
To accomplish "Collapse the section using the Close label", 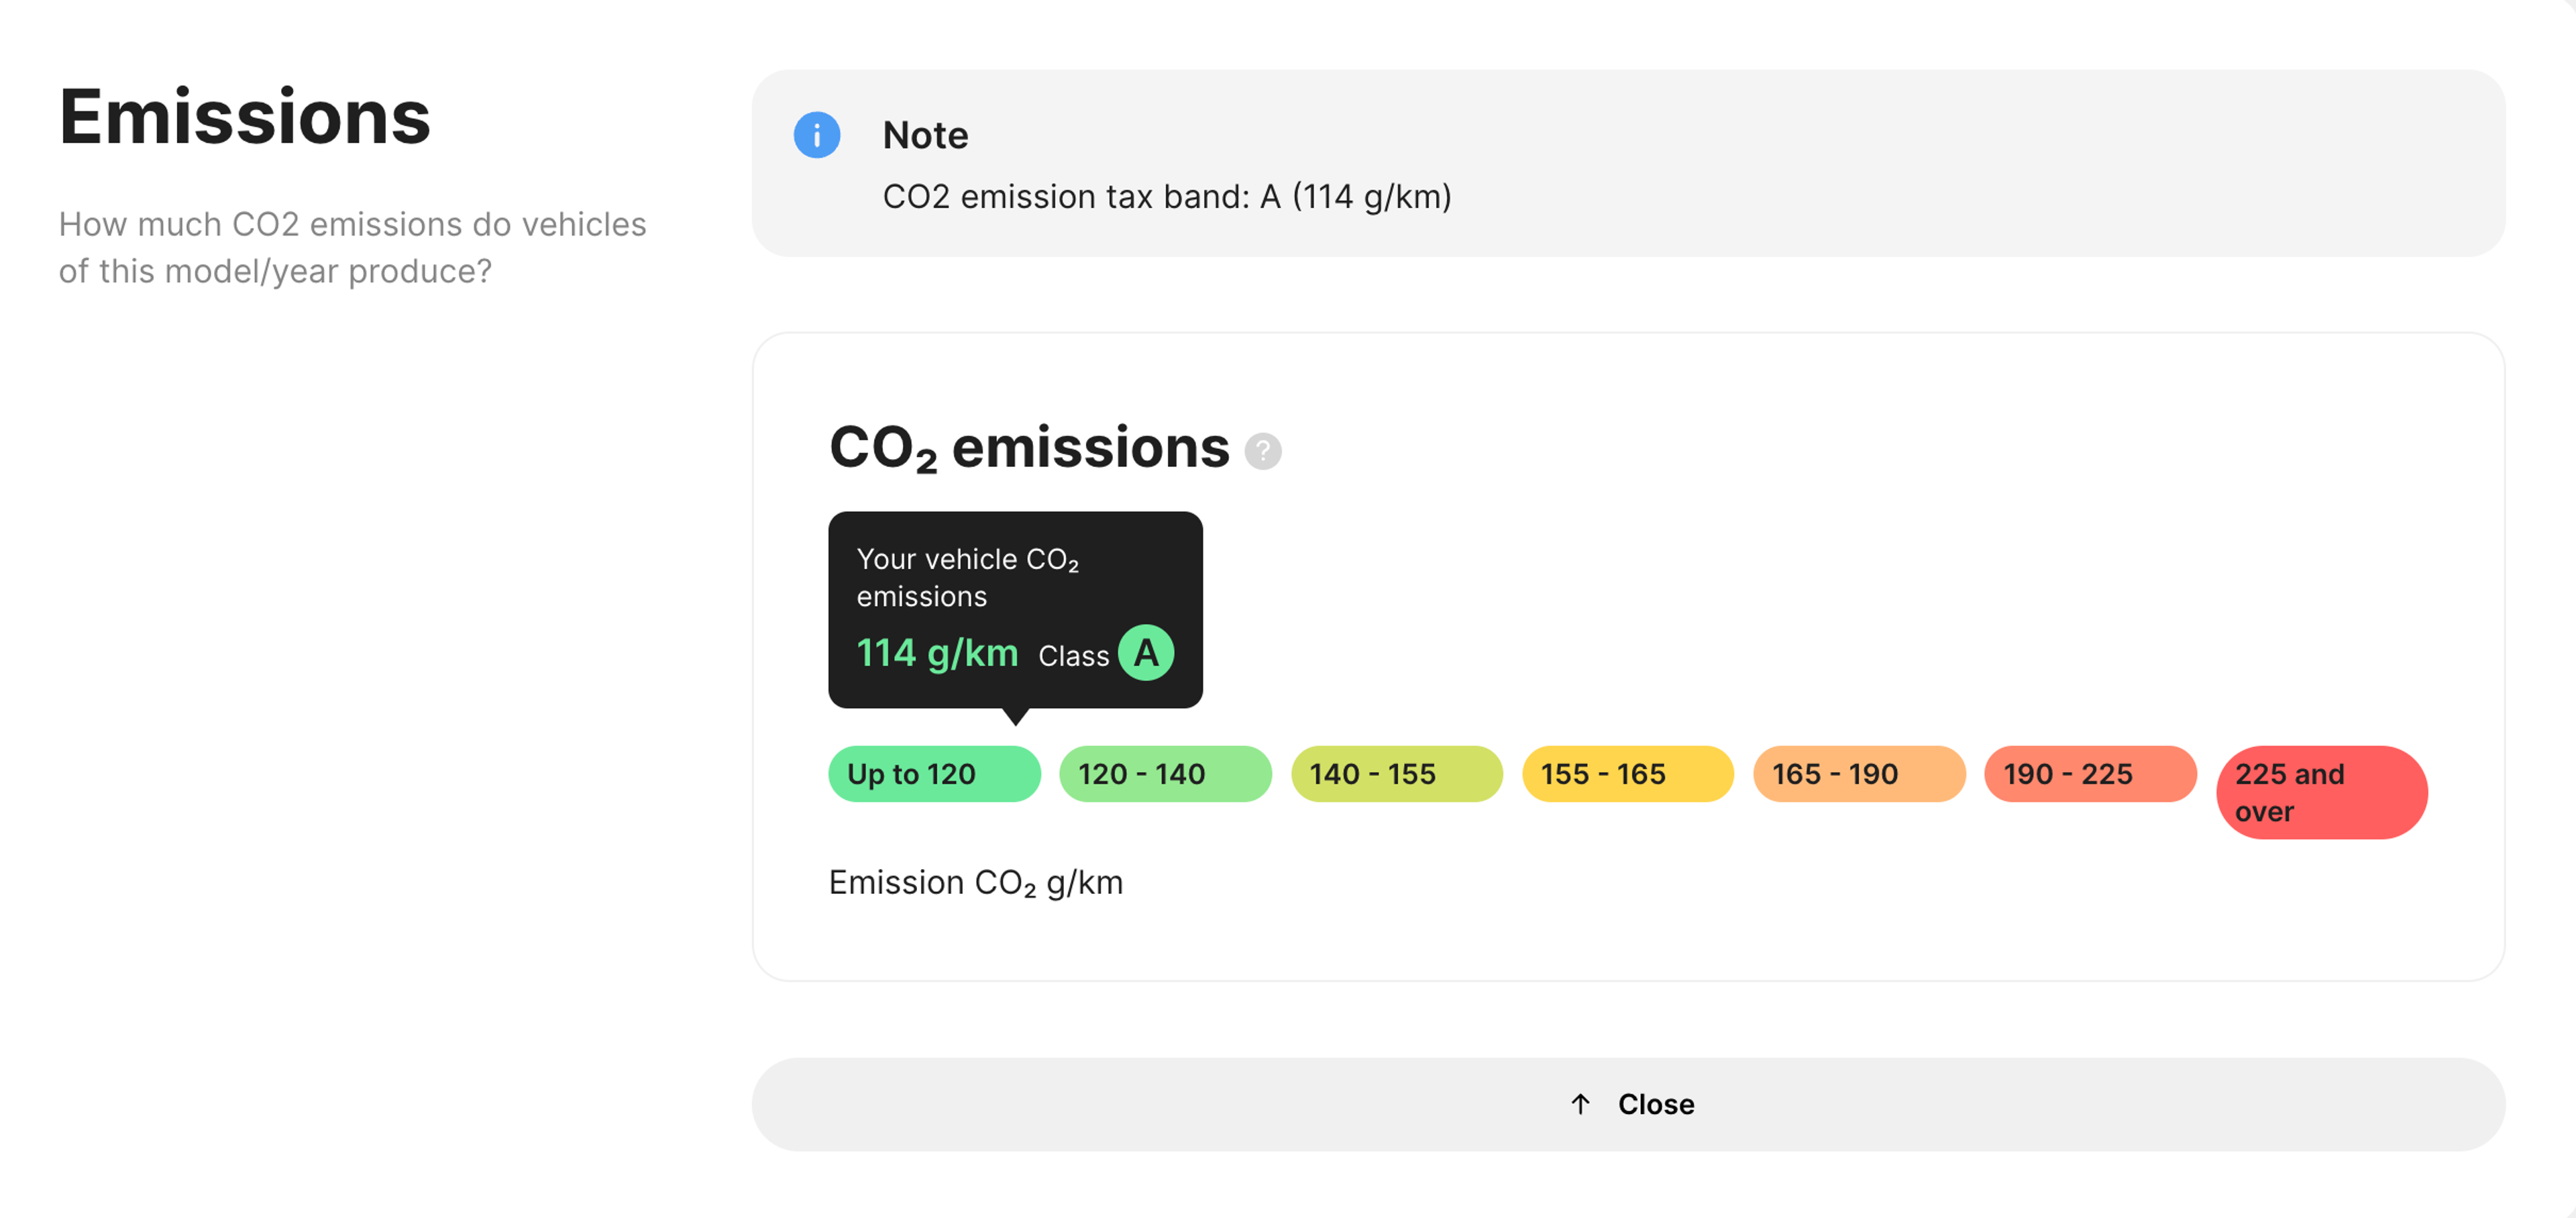I will pyautogui.click(x=1655, y=1104).
